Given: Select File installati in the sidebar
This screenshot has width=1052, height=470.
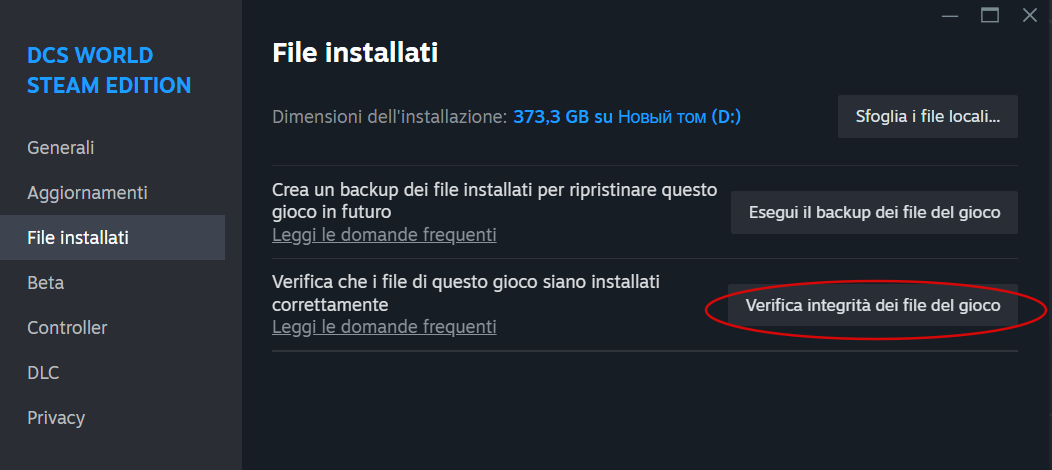Looking at the screenshot, I should coord(78,238).
